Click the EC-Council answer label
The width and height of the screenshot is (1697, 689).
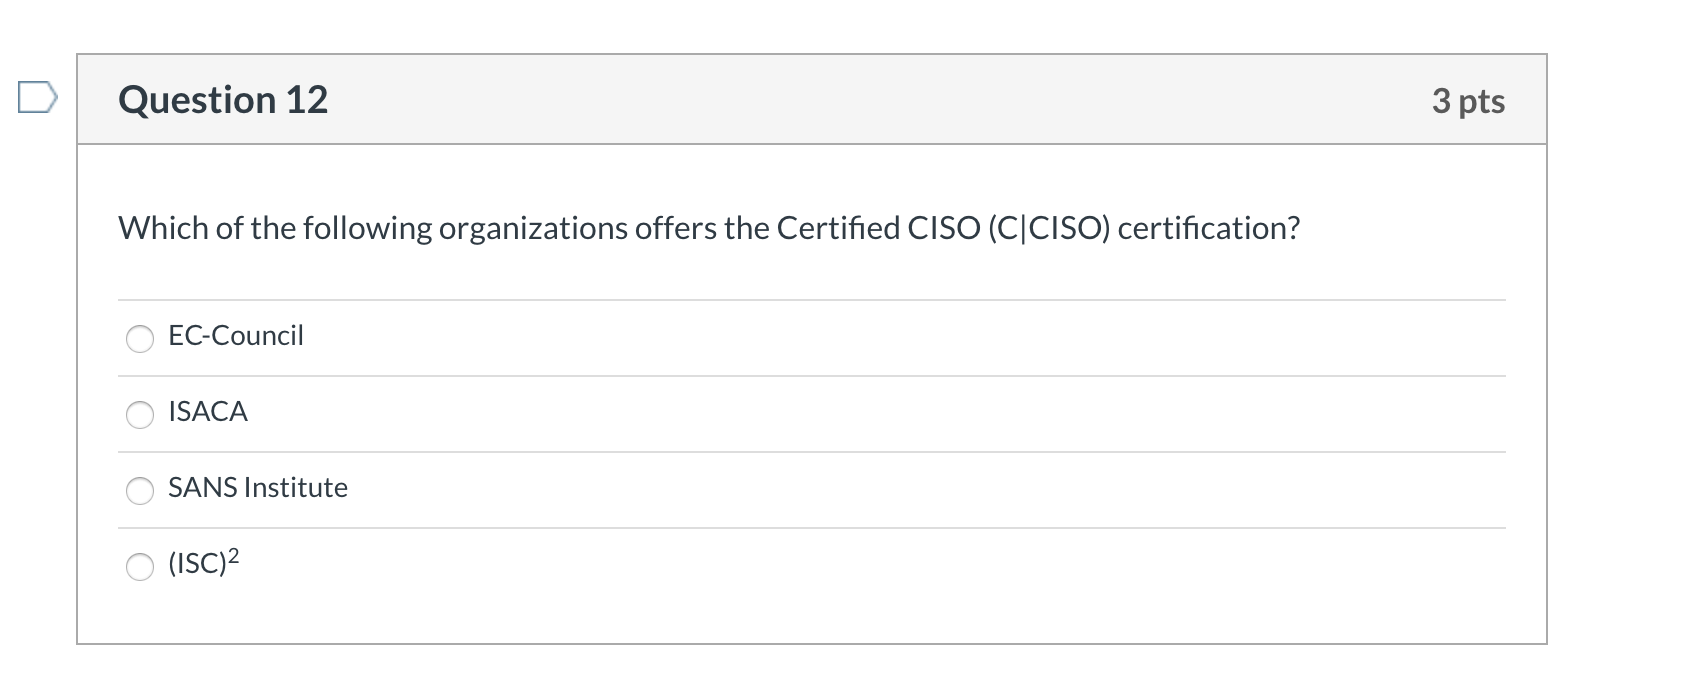coord(236,335)
